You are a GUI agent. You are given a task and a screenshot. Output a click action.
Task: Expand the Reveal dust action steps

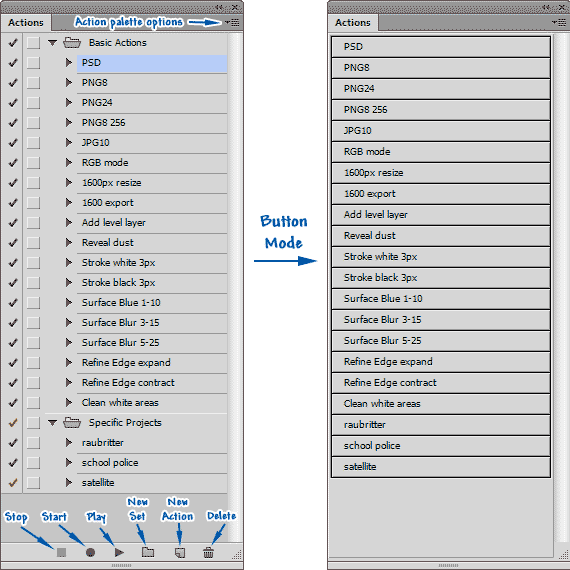pos(68,242)
